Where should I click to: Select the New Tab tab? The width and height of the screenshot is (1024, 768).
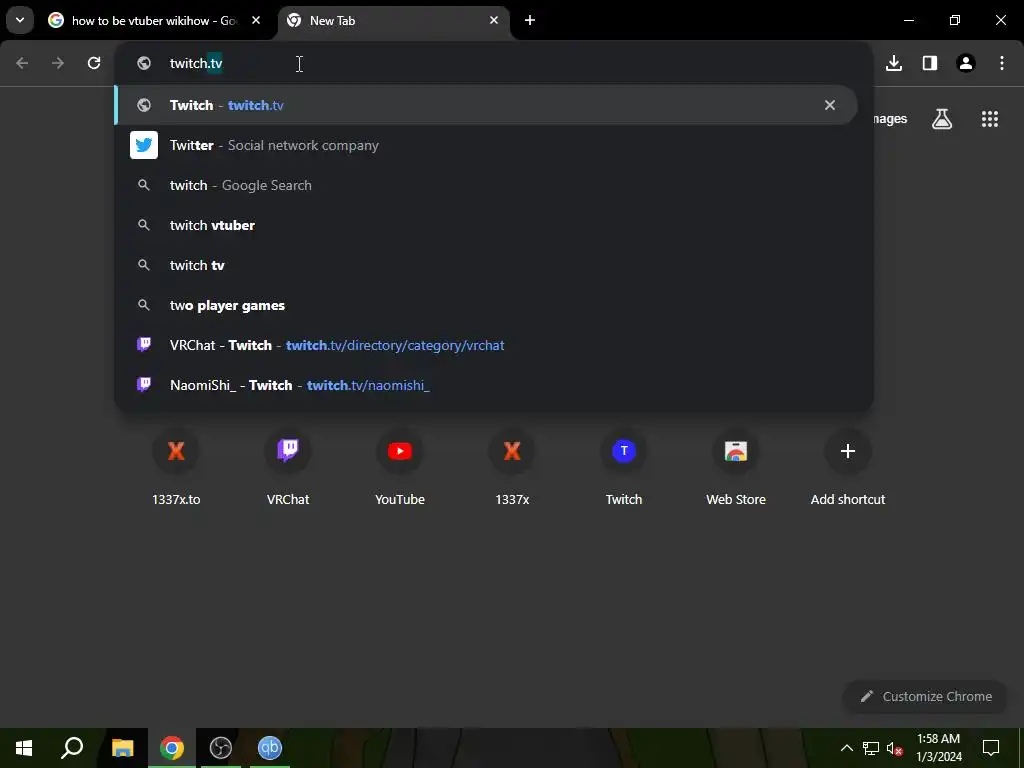(394, 20)
